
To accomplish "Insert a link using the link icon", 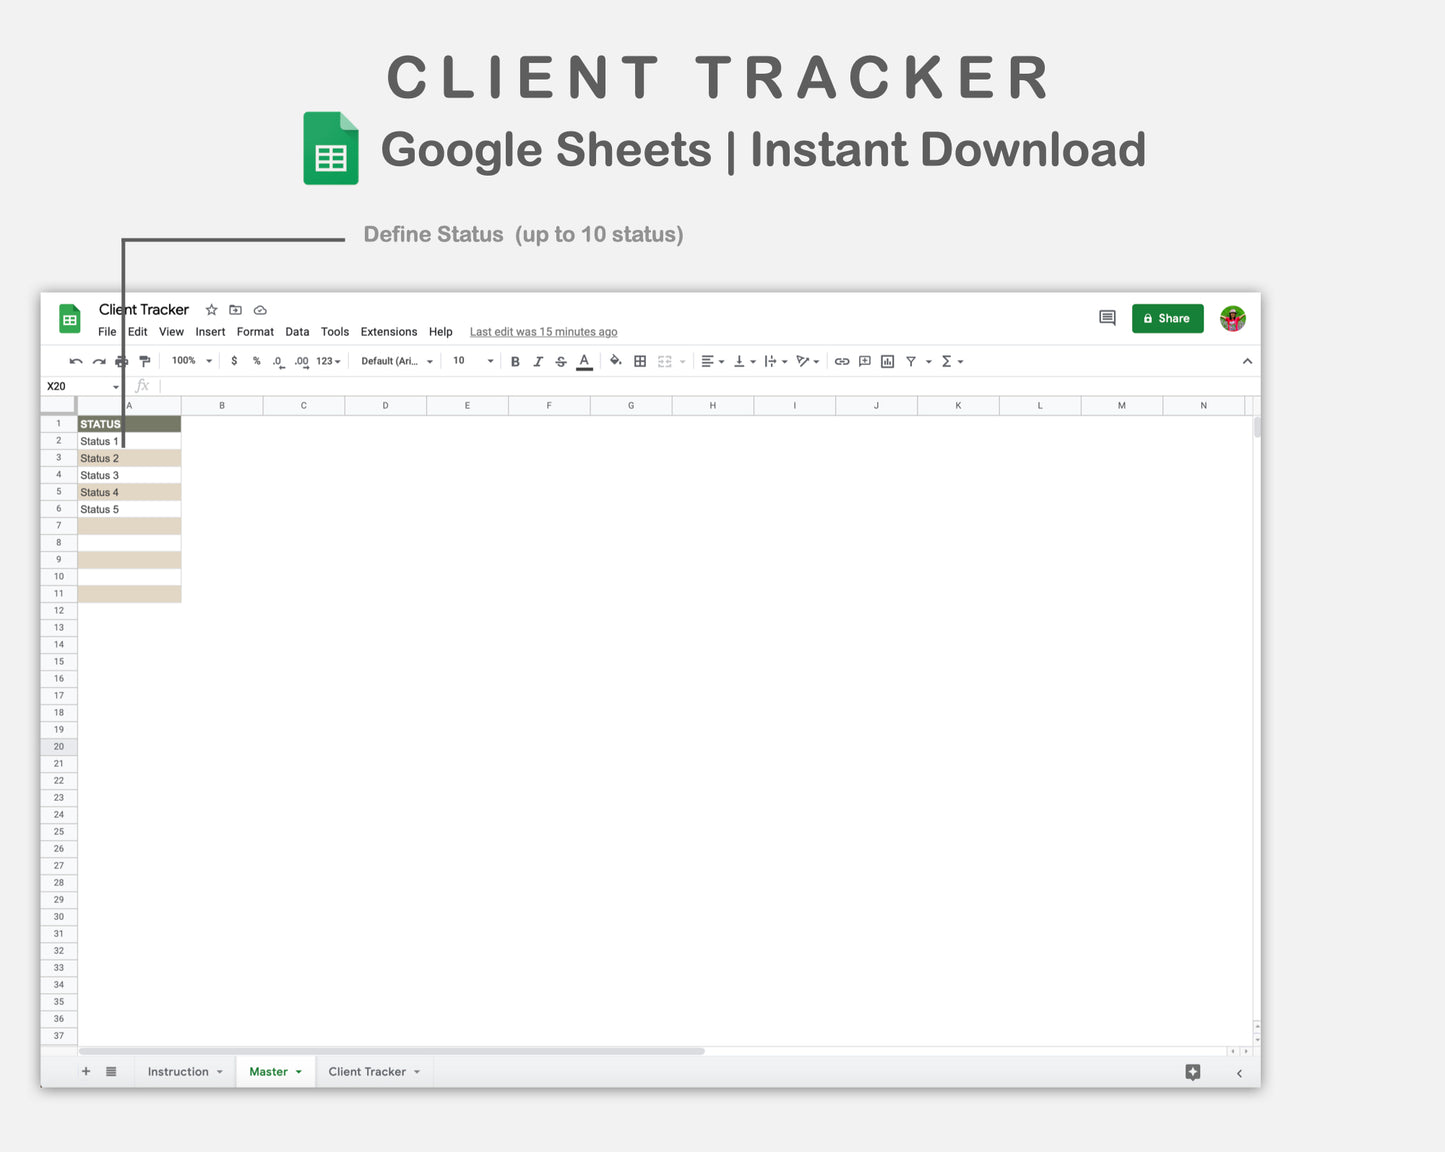I will point(841,361).
